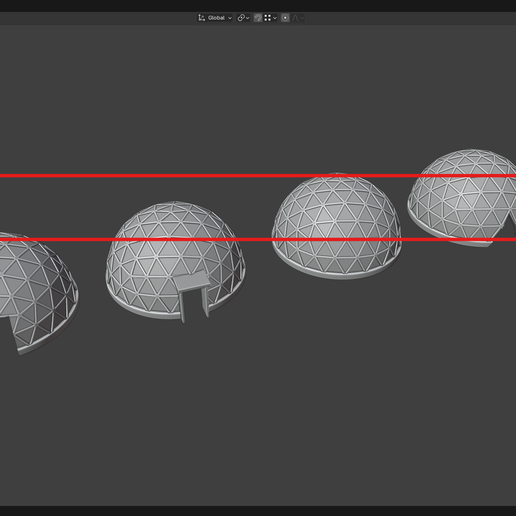The image size is (516, 516).
Task: Toggle proportional editing
Action: (285, 18)
